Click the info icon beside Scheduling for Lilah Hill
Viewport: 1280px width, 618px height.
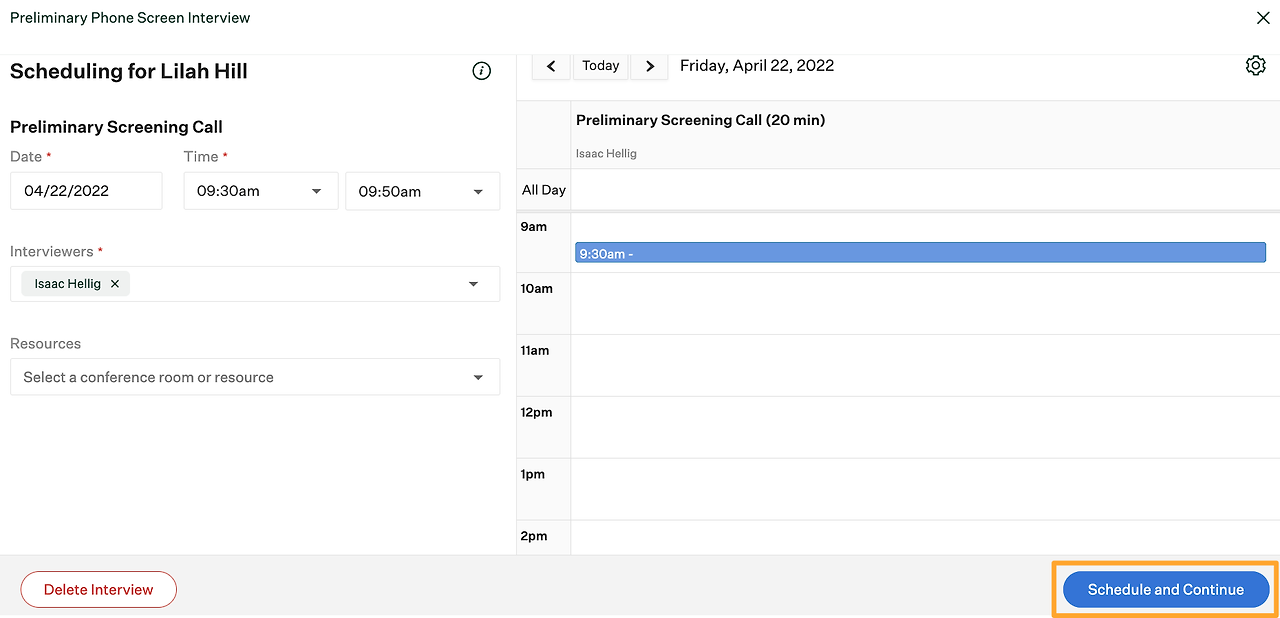pos(482,71)
